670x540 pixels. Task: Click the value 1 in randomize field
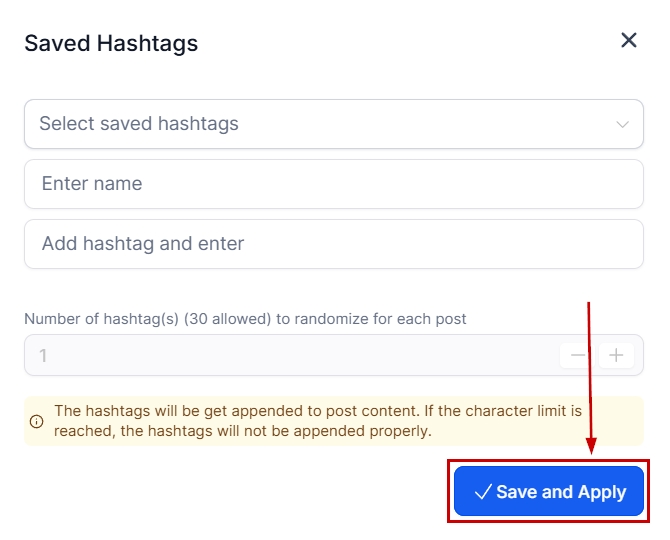click(x=43, y=355)
